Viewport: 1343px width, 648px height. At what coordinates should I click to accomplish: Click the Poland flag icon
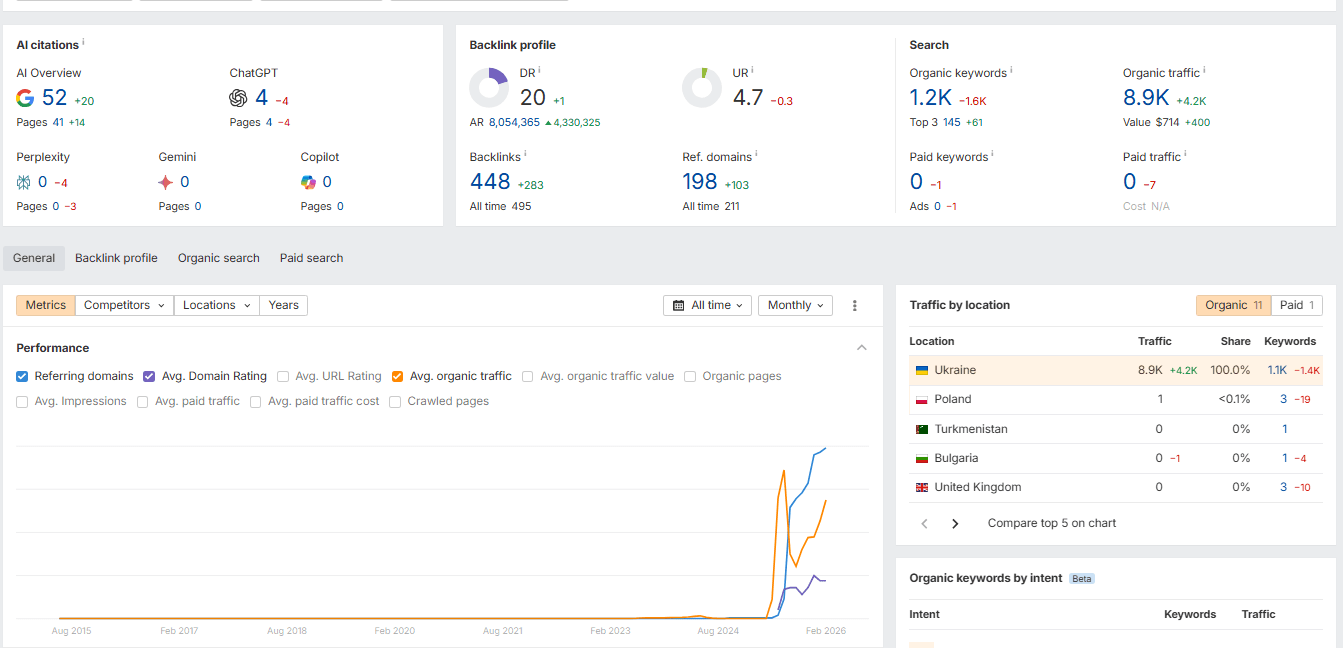[922, 399]
